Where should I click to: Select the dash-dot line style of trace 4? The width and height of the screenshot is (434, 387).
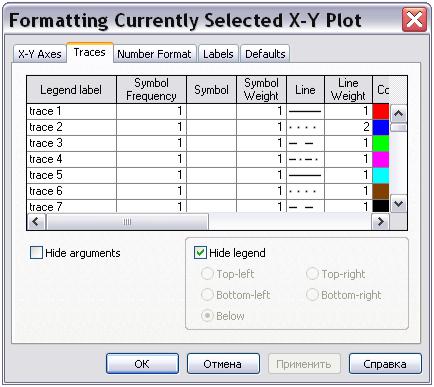(305, 159)
